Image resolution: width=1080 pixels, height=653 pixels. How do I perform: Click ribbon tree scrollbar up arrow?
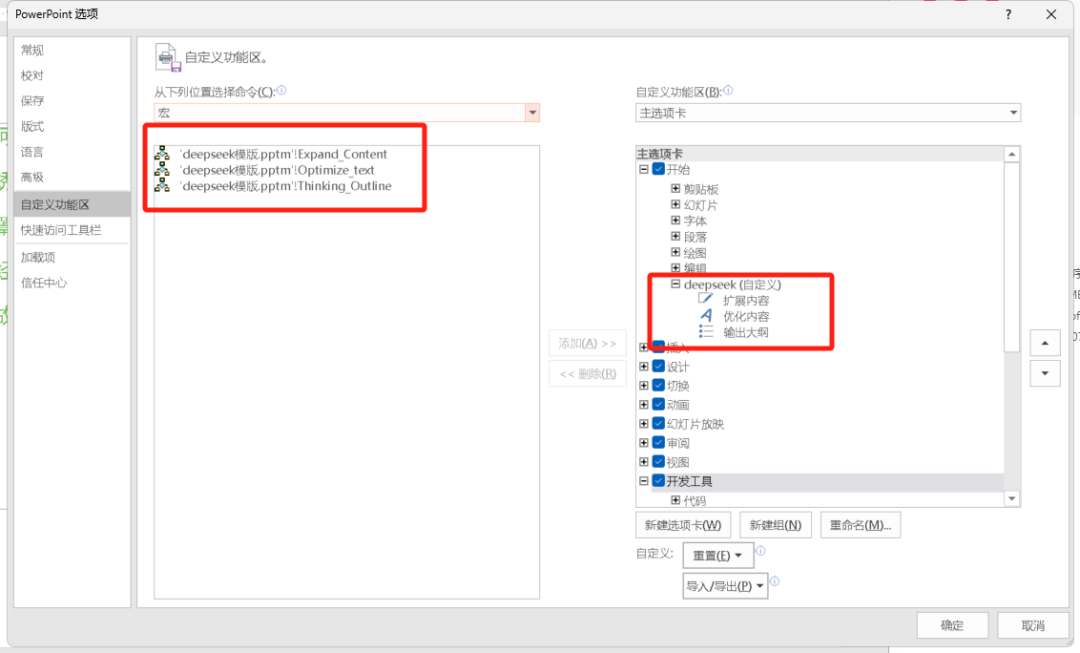pos(1012,154)
